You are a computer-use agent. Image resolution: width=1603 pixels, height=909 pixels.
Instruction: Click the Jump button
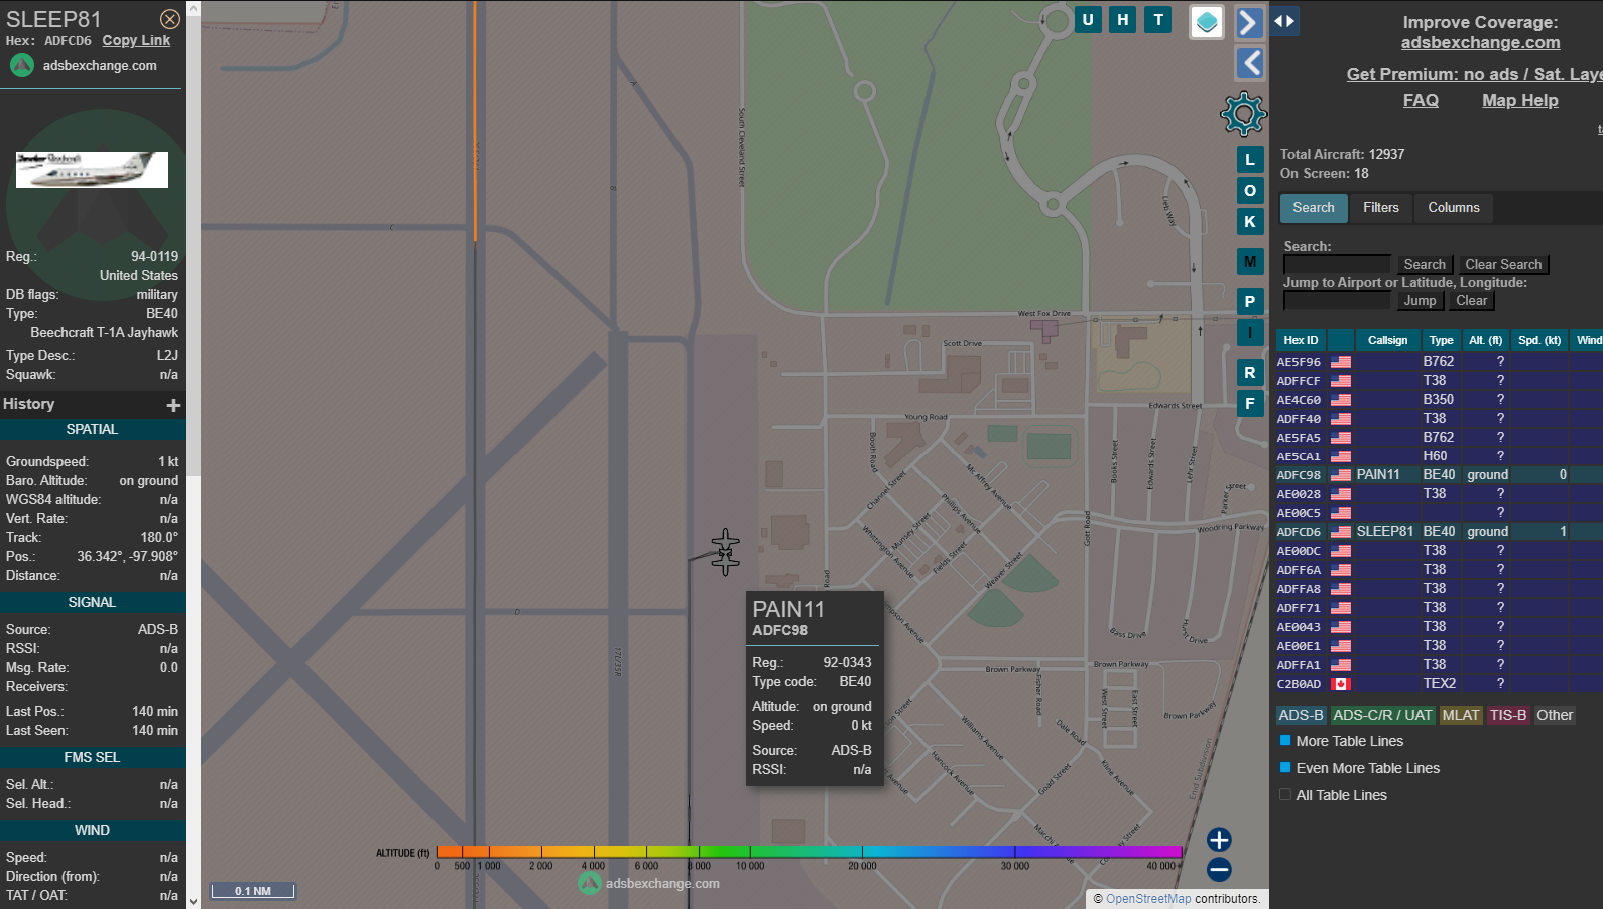coord(1419,301)
